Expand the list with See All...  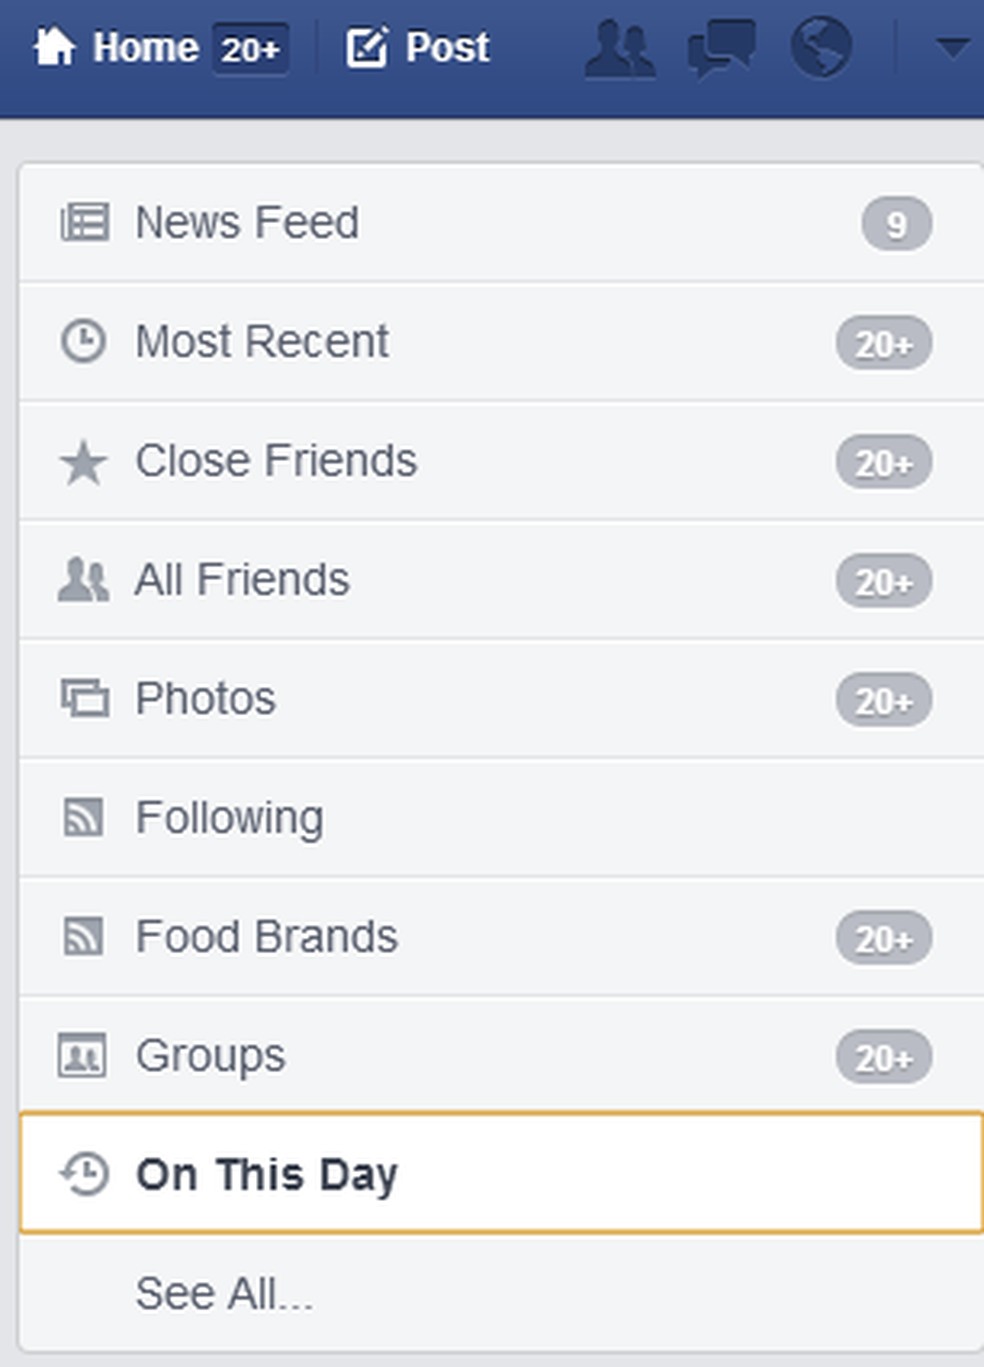[x=224, y=1293]
